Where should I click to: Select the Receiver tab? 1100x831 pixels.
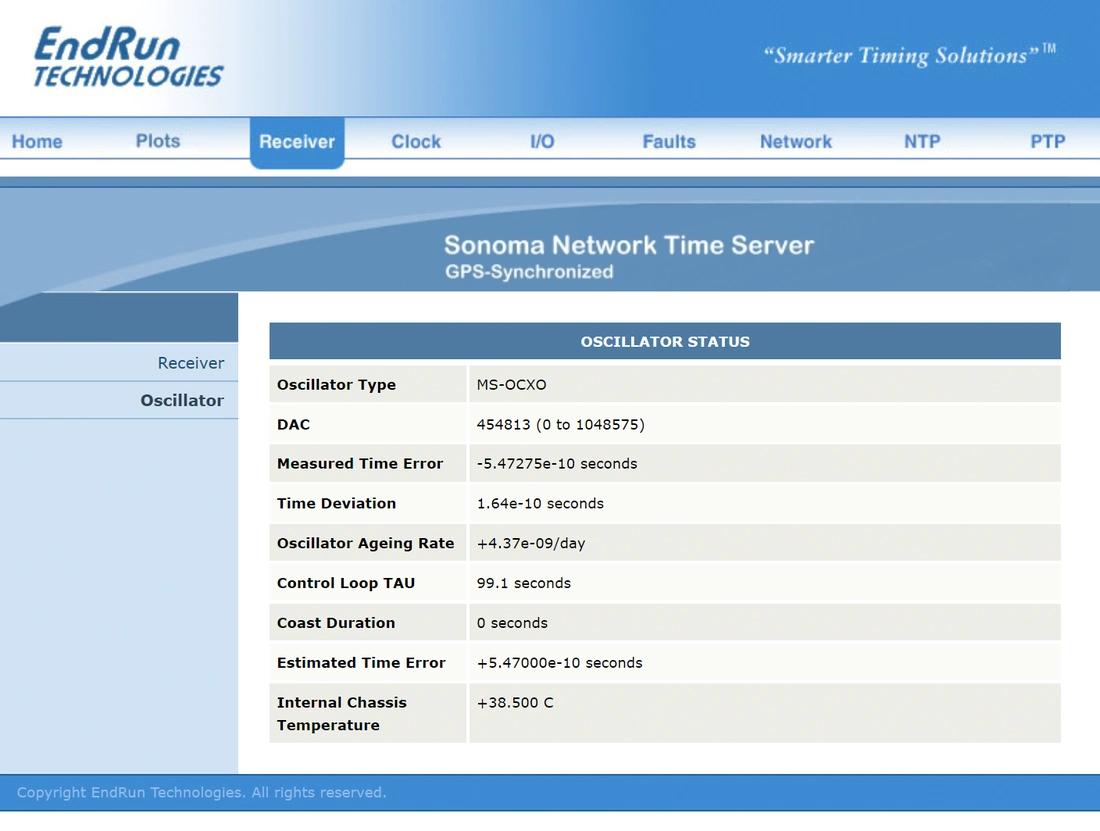(297, 142)
